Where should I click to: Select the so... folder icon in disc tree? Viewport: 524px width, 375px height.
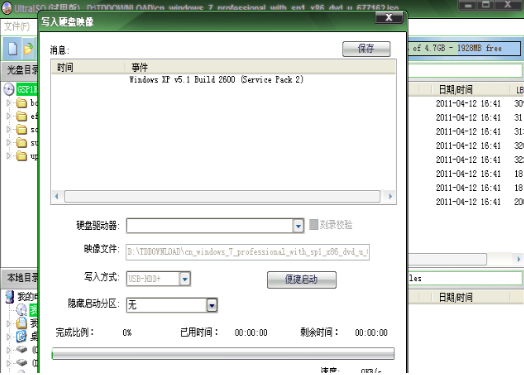point(21,129)
